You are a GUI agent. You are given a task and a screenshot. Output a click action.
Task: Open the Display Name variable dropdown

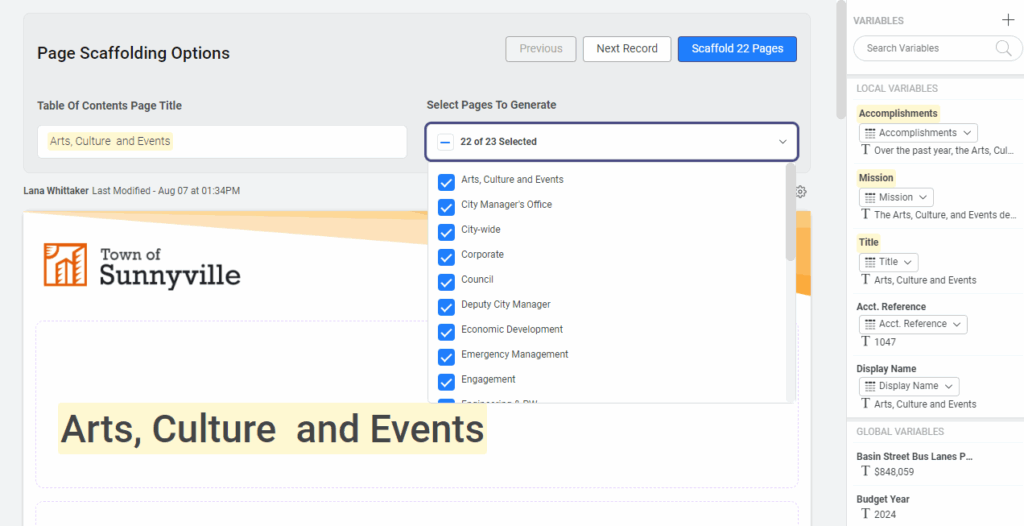pos(908,386)
